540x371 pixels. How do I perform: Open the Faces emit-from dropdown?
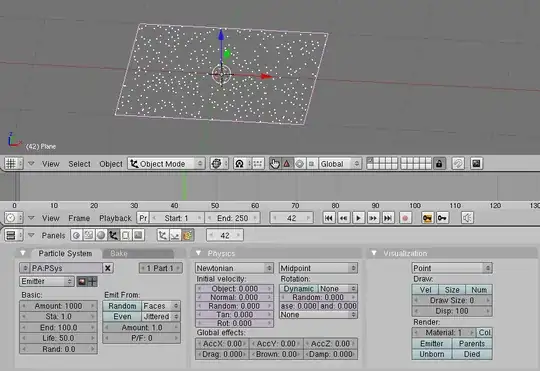click(x=161, y=306)
